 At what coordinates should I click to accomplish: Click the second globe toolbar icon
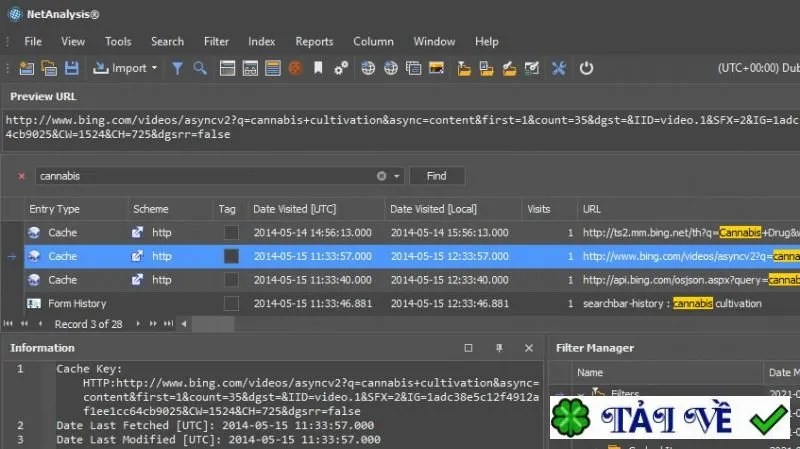(391, 68)
